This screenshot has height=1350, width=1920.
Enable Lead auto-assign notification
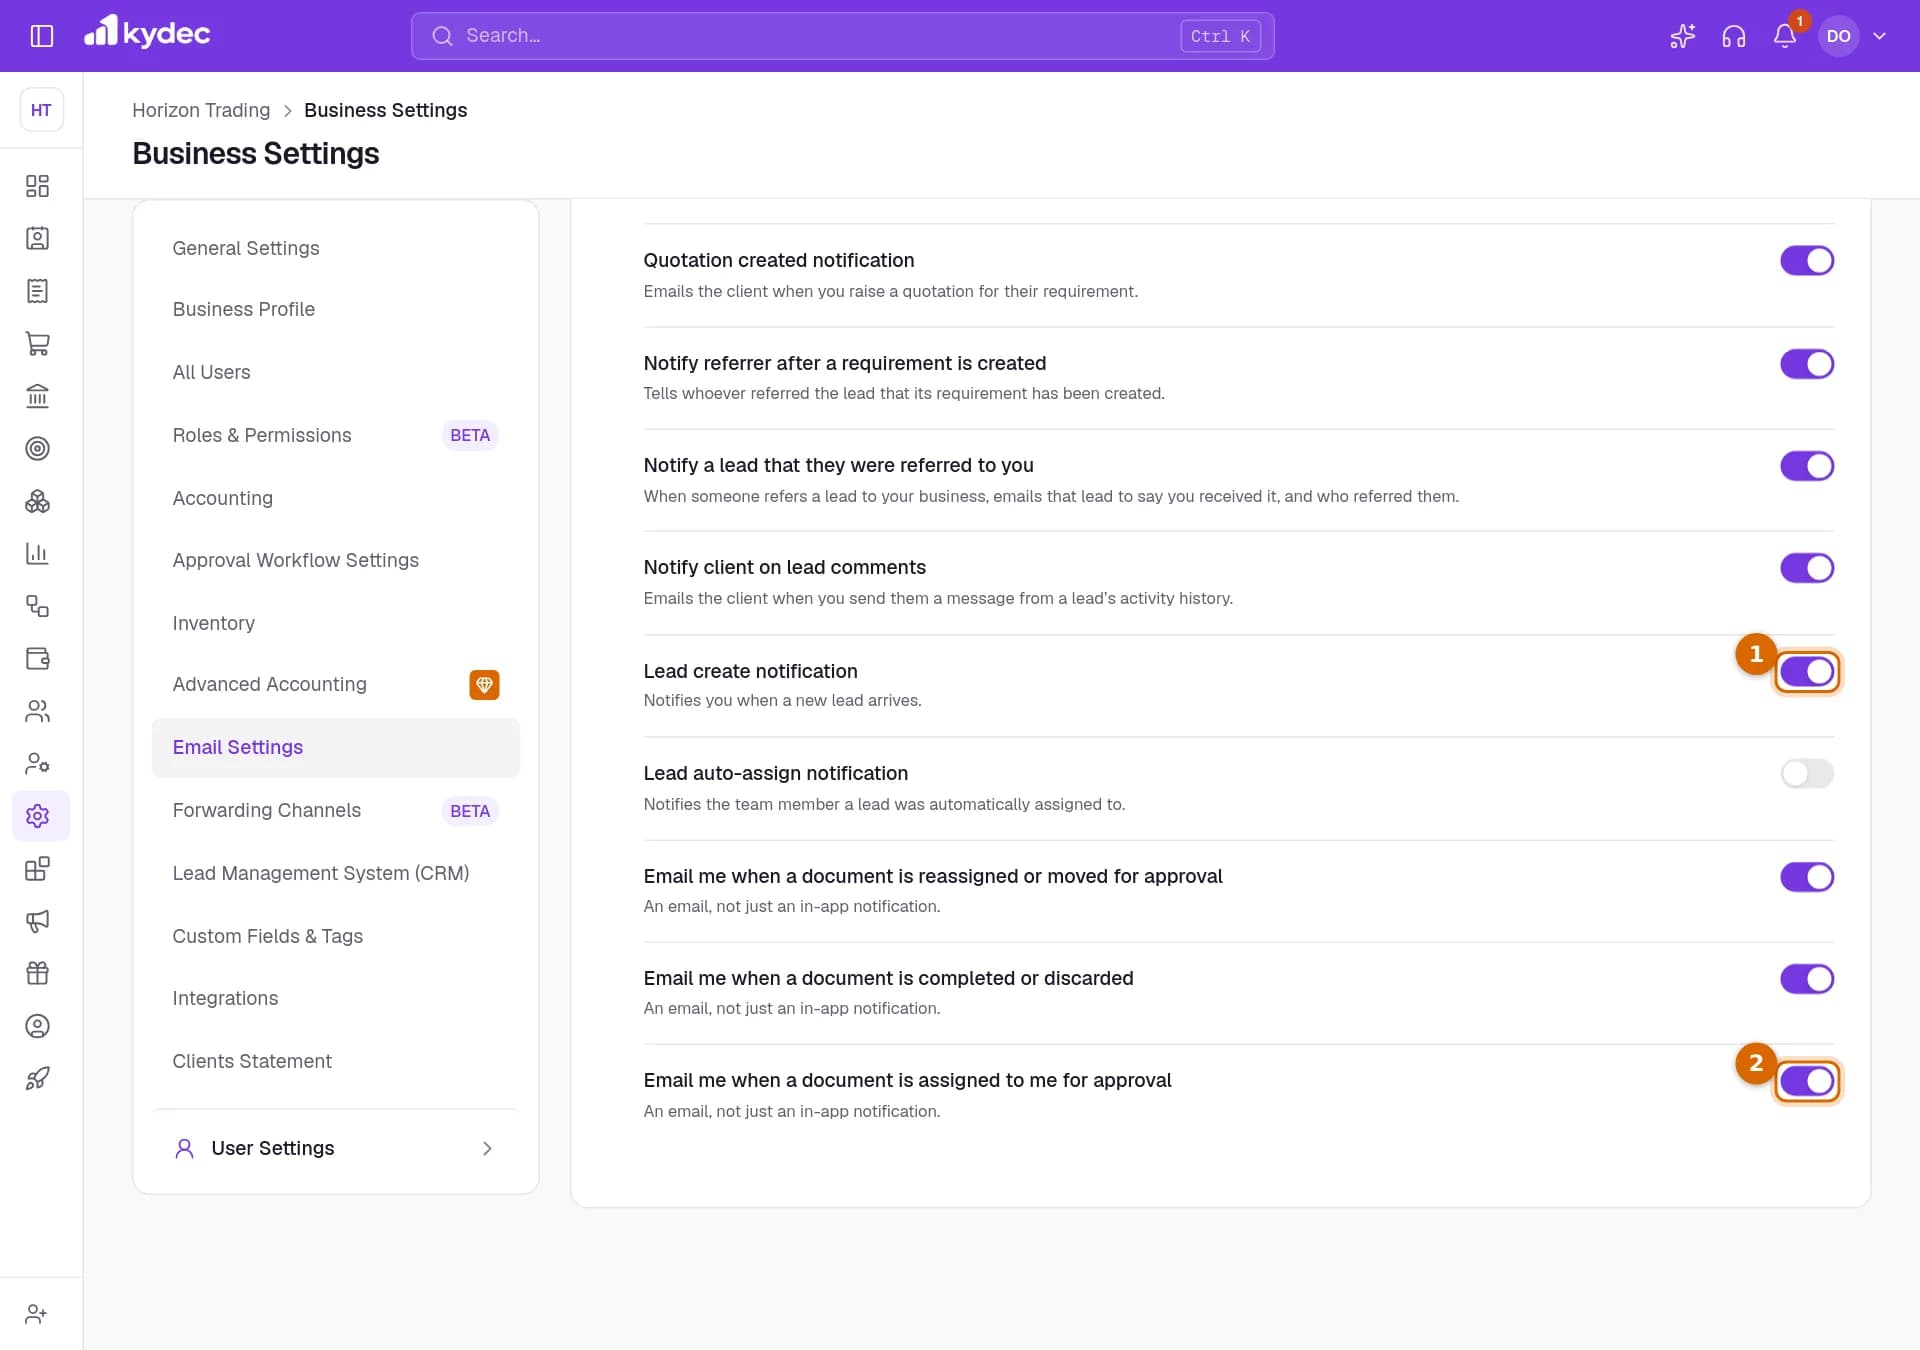[1806, 774]
